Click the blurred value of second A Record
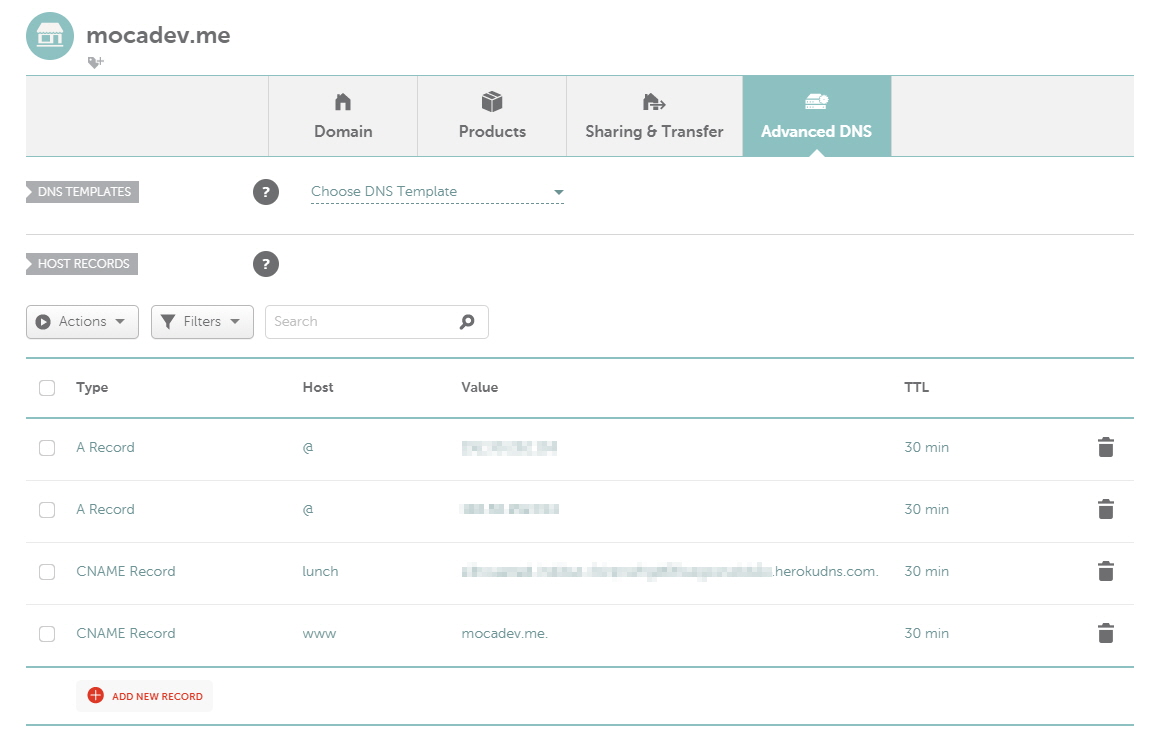This screenshot has width=1156, height=737. pyautogui.click(x=509, y=509)
